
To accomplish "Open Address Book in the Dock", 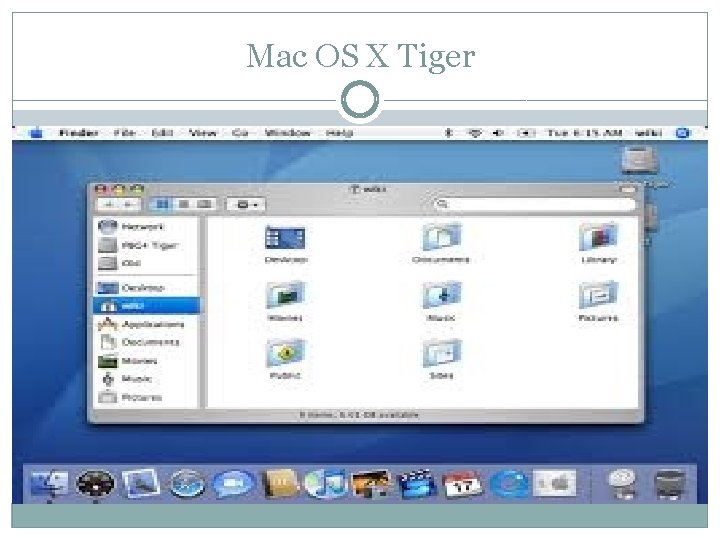I will point(281,483).
